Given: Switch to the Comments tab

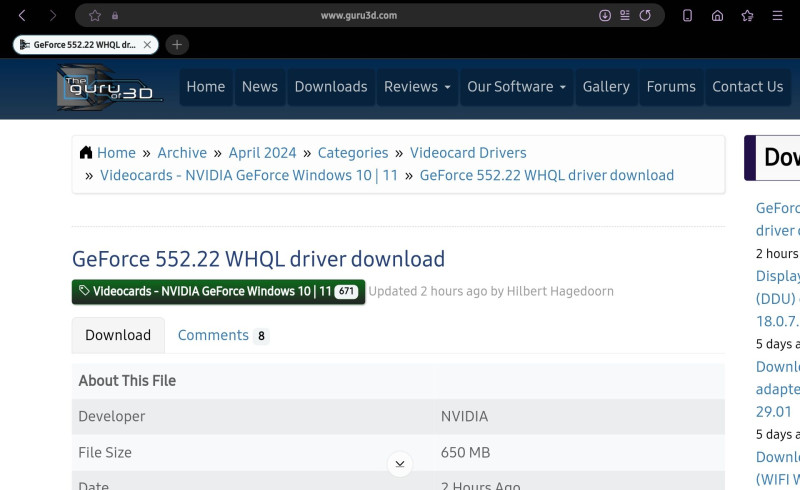Looking at the screenshot, I should coord(223,335).
